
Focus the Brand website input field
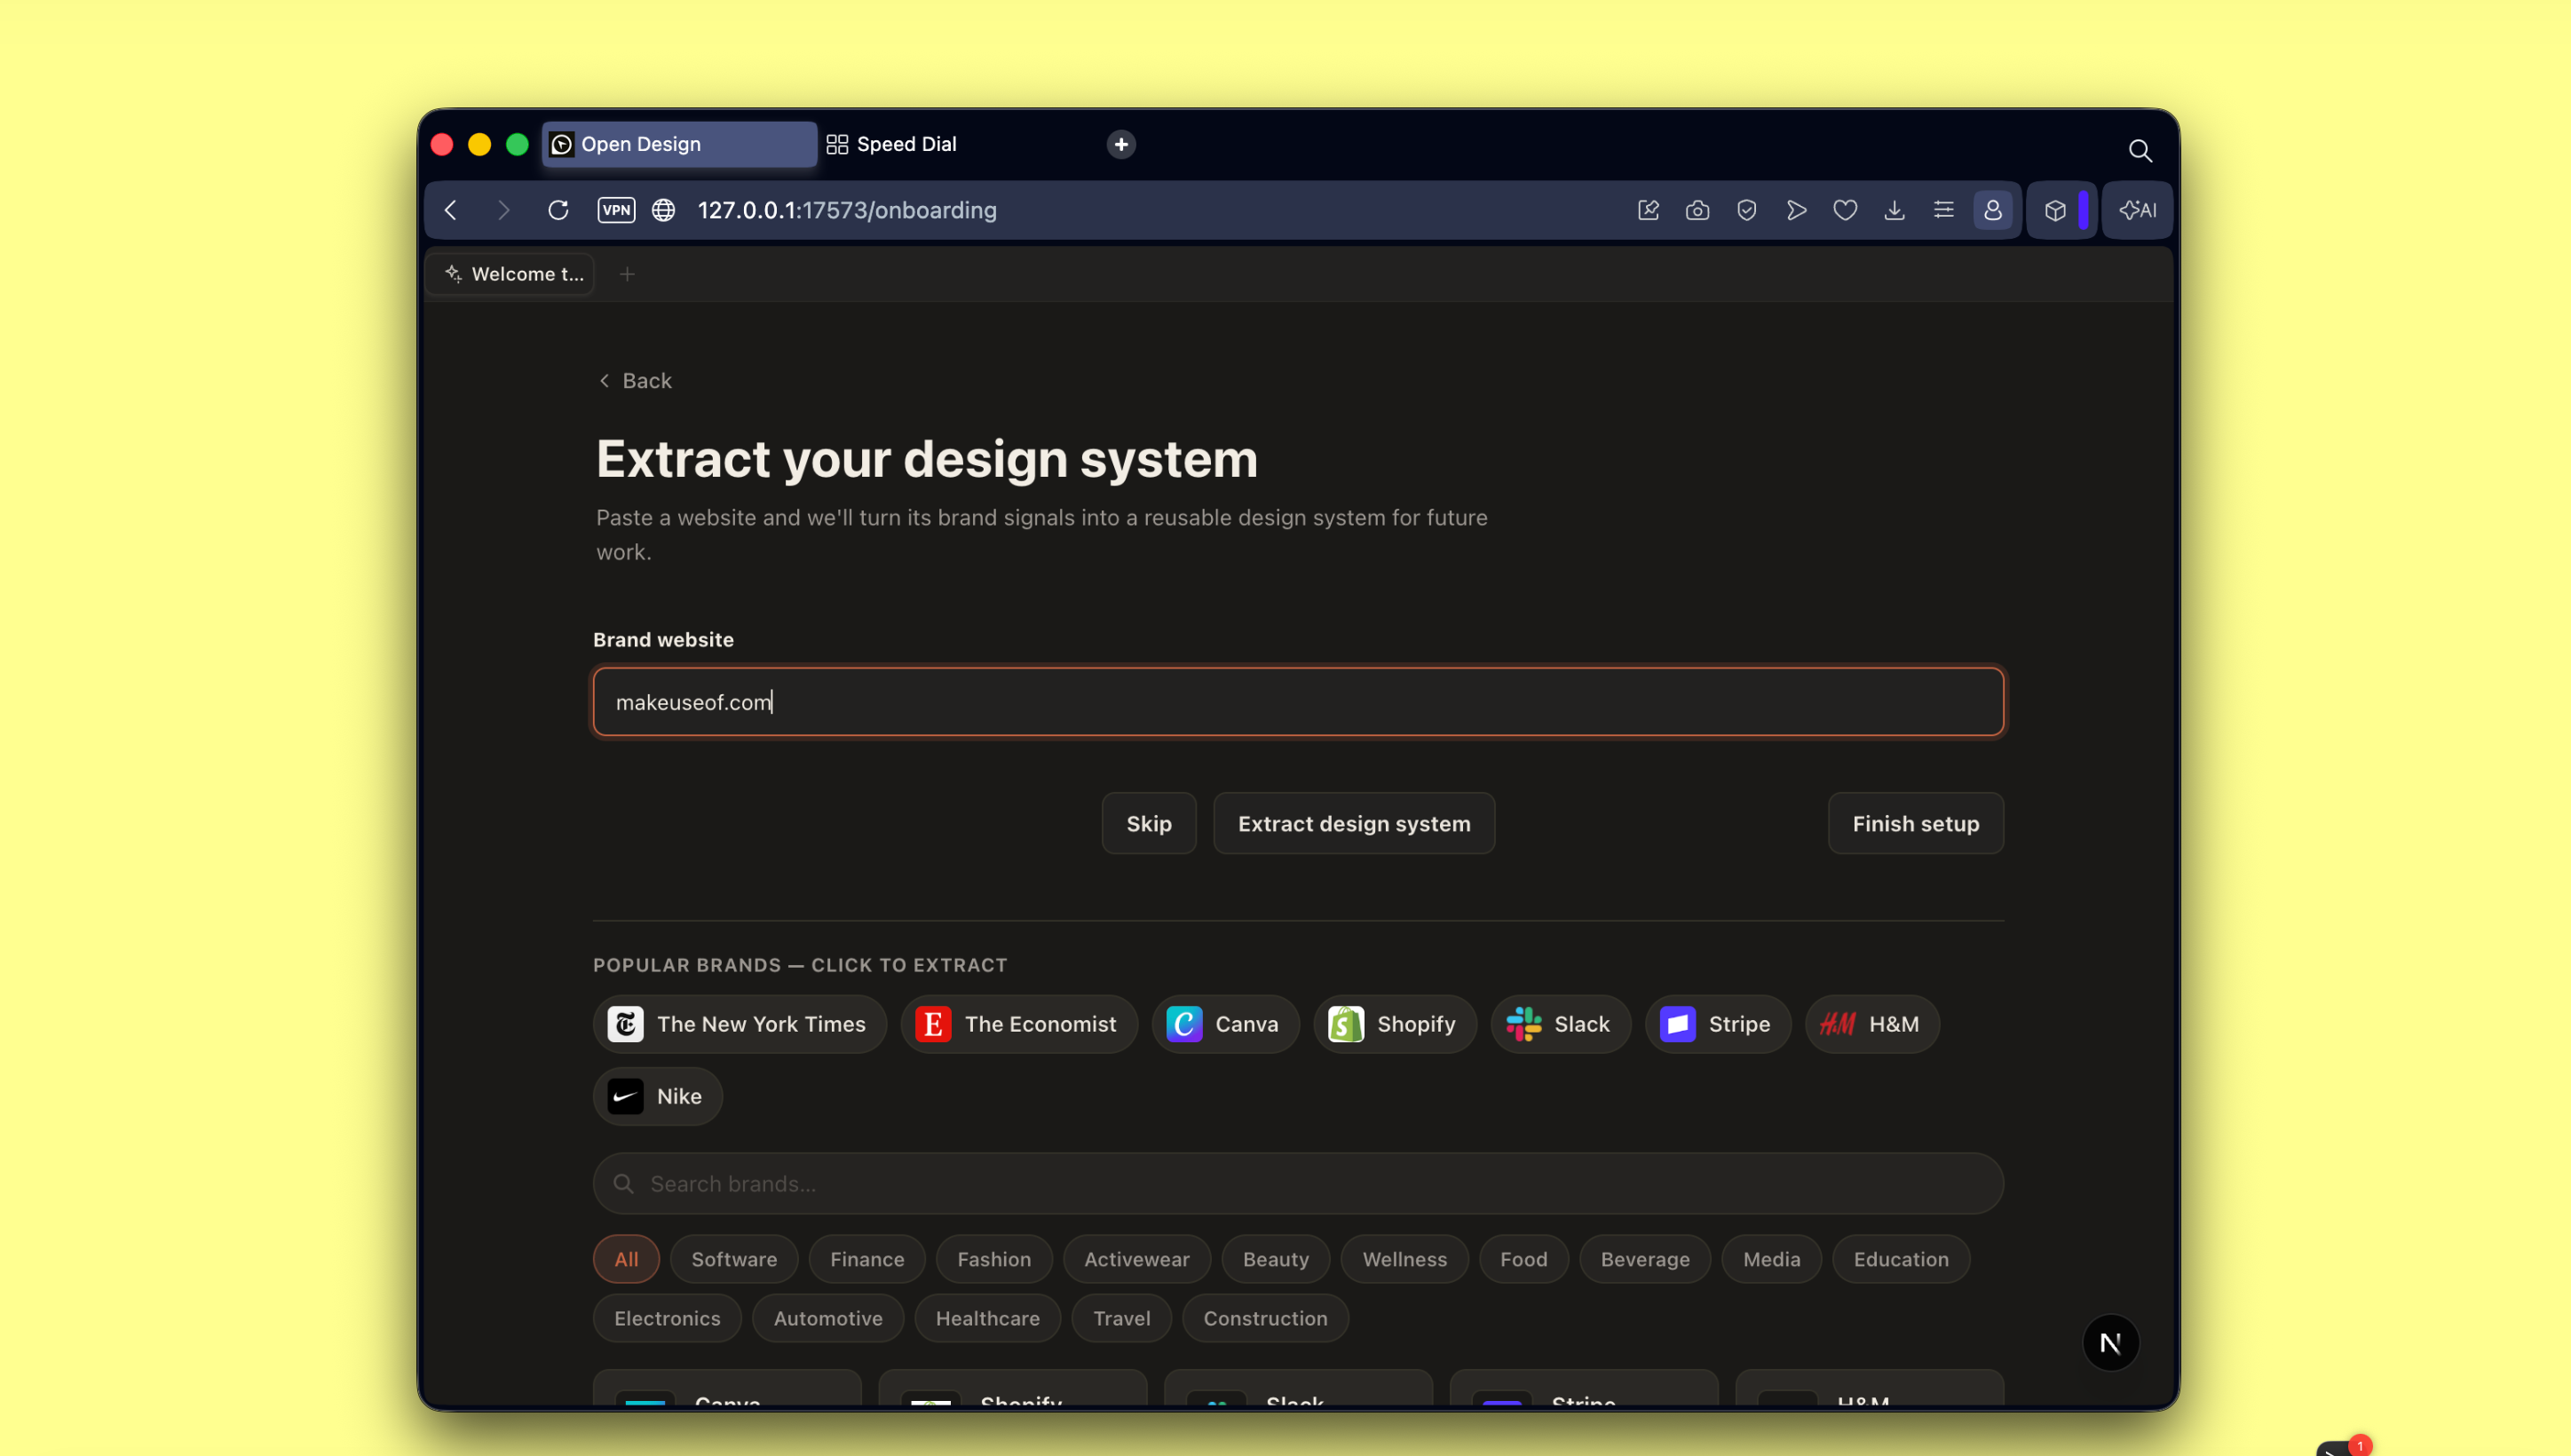tap(1298, 702)
